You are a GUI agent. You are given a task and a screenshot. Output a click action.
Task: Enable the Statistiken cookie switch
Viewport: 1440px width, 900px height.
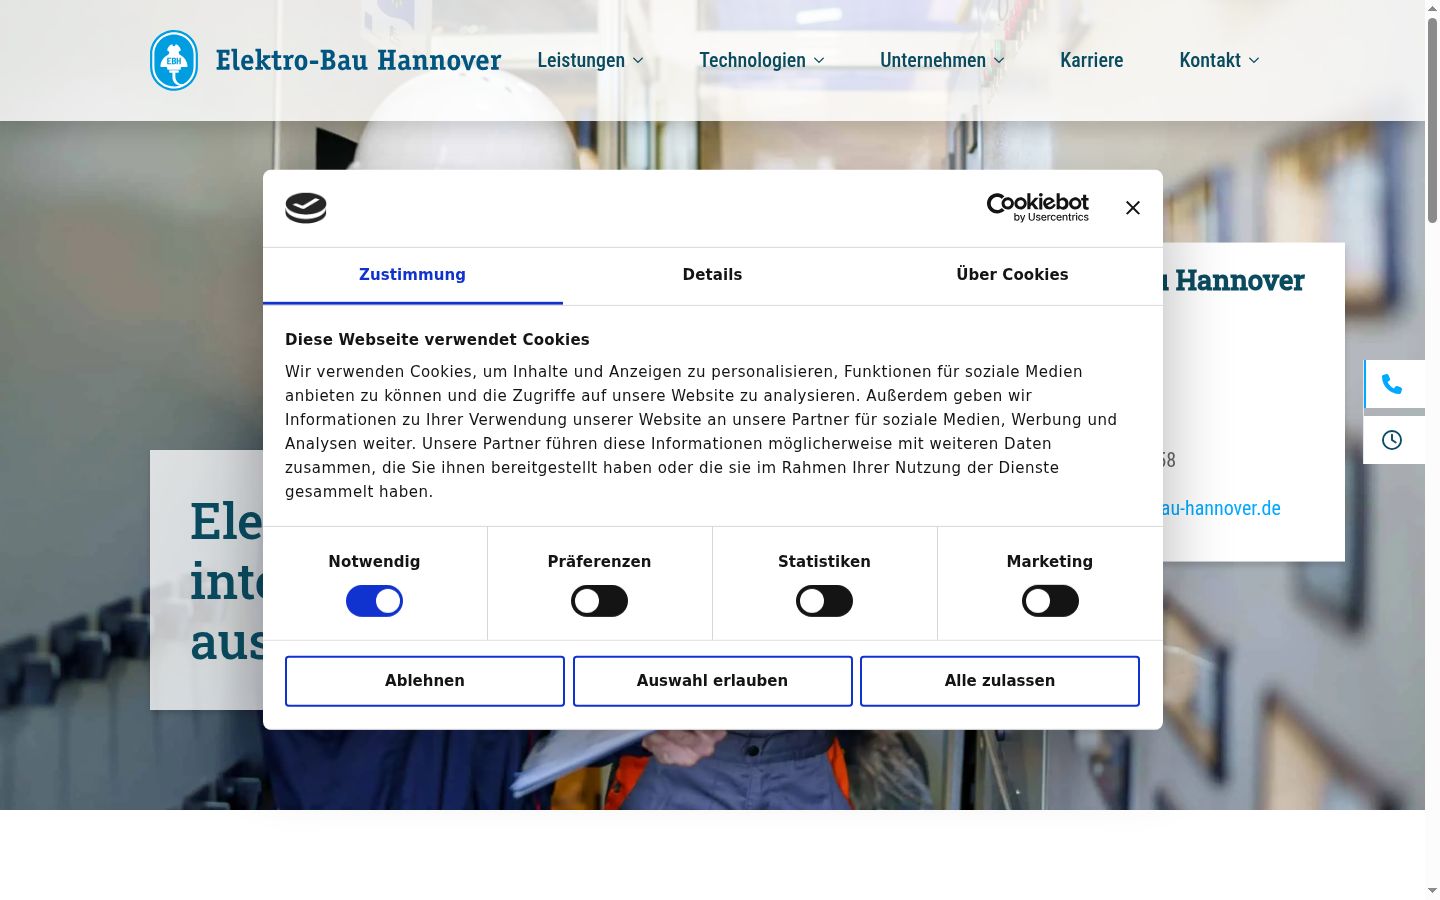click(825, 601)
